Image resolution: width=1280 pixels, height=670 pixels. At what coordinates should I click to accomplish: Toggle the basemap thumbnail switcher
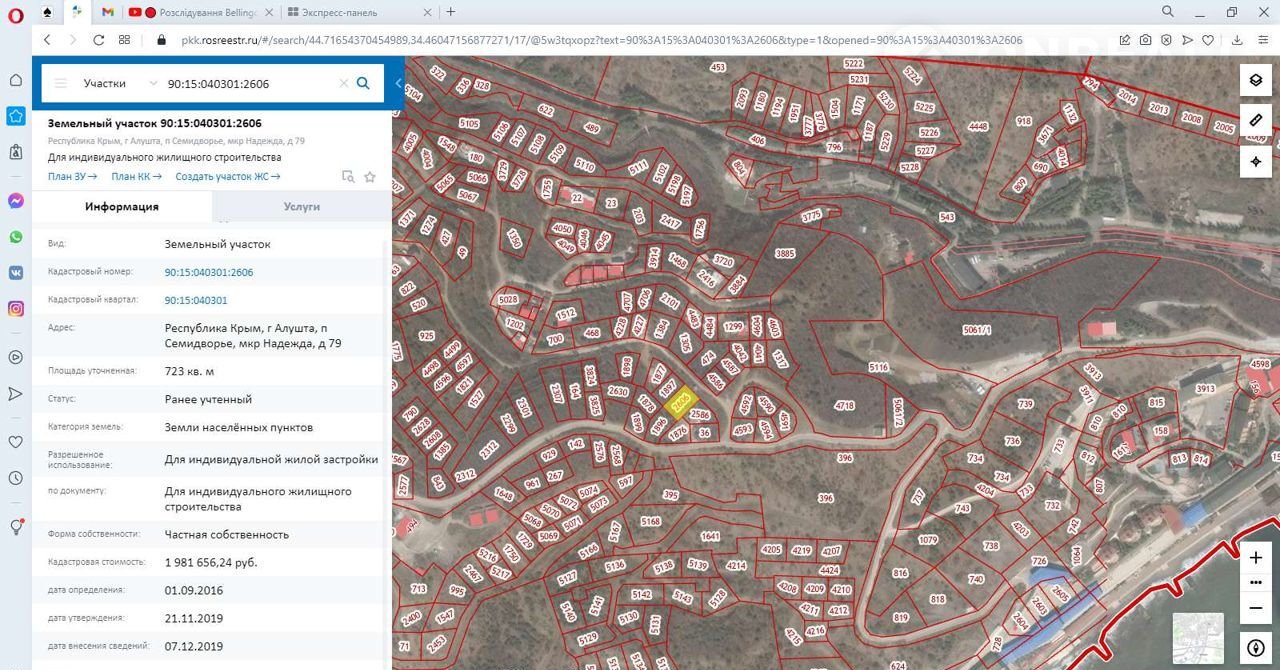click(1197, 639)
